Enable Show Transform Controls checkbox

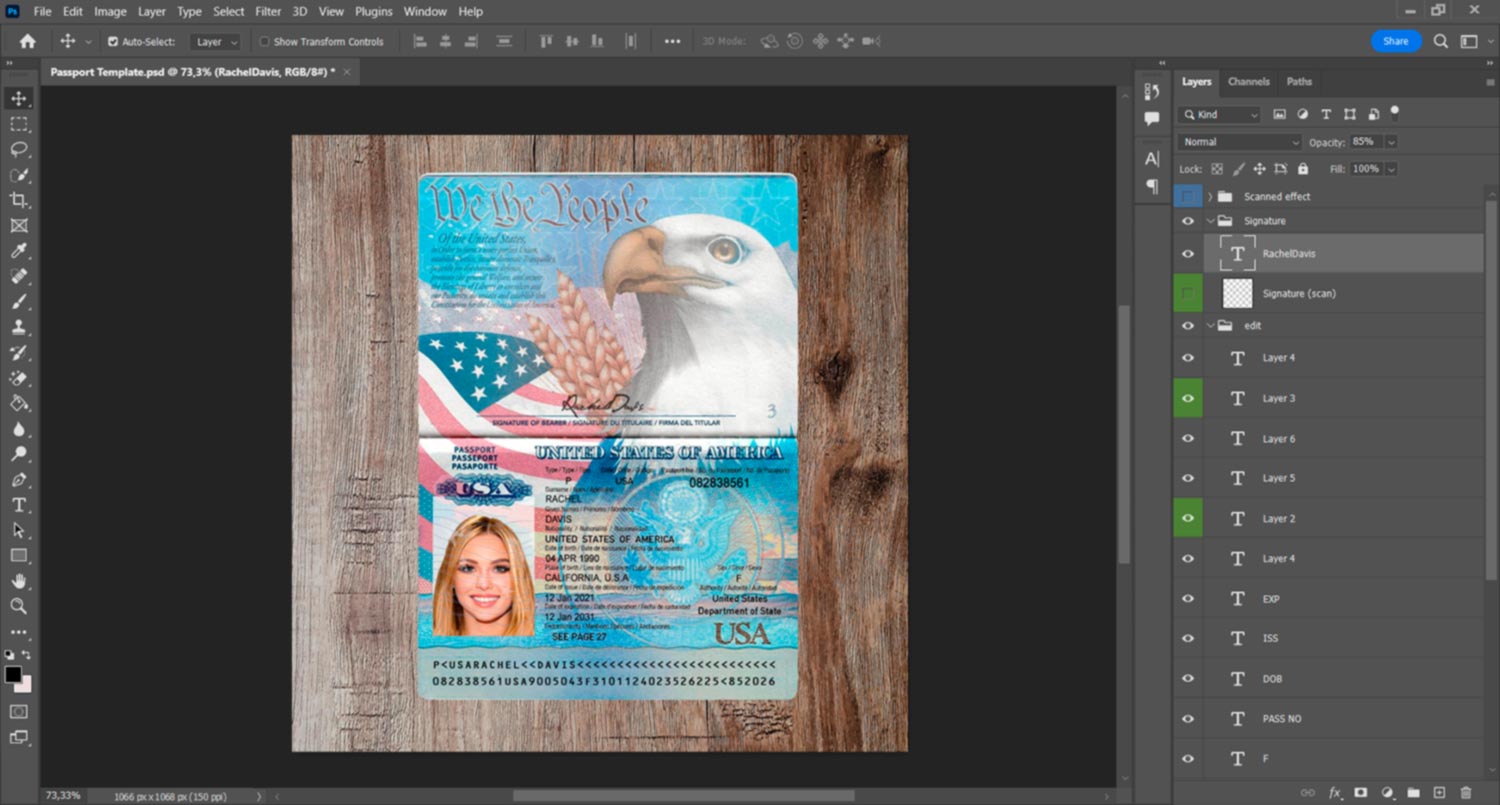point(265,42)
